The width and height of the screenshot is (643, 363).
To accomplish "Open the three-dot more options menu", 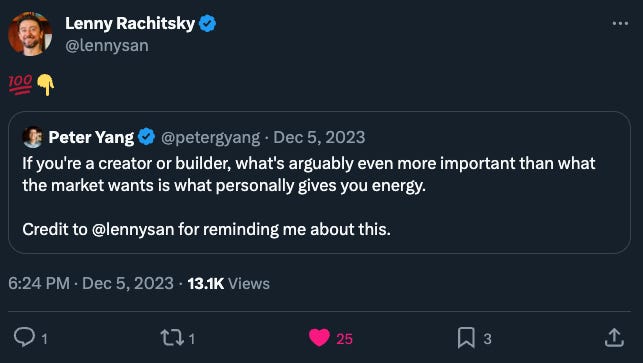I will (620, 24).
